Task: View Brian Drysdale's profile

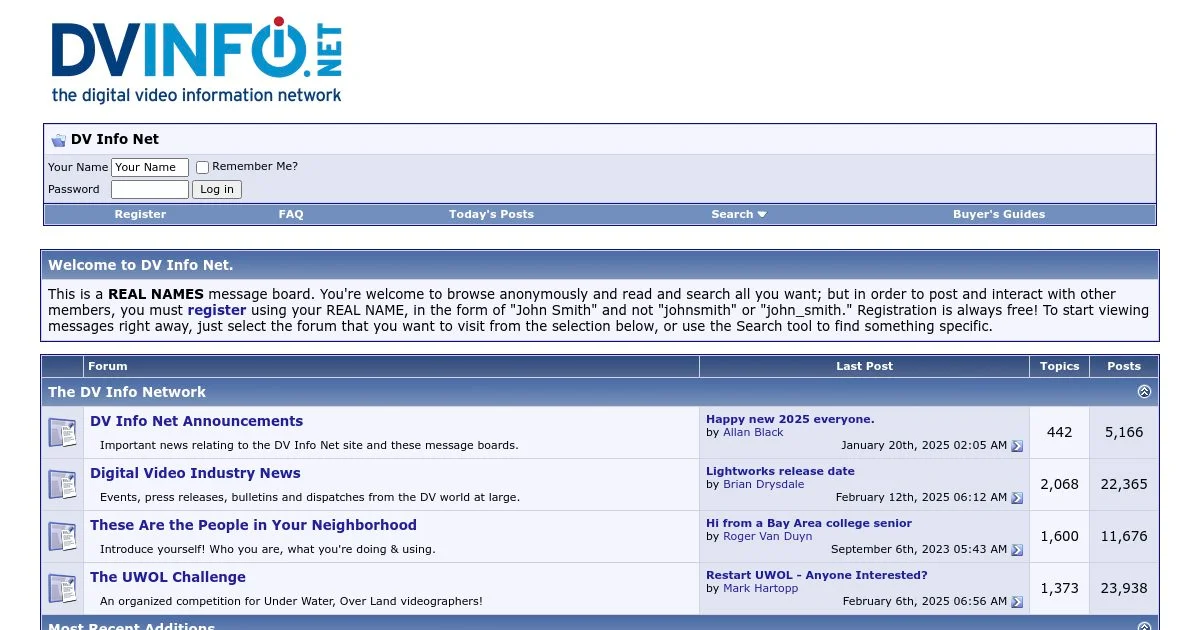Action: (x=765, y=484)
